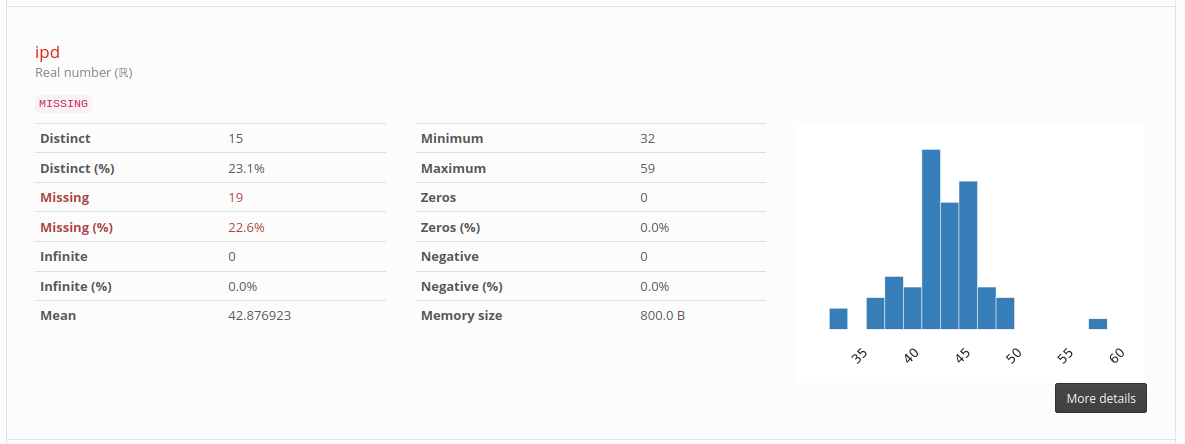This screenshot has height=444, width=1185.
Task: Select the rightmost isolated histogram bar
Action: pyautogui.click(x=1097, y=324)
